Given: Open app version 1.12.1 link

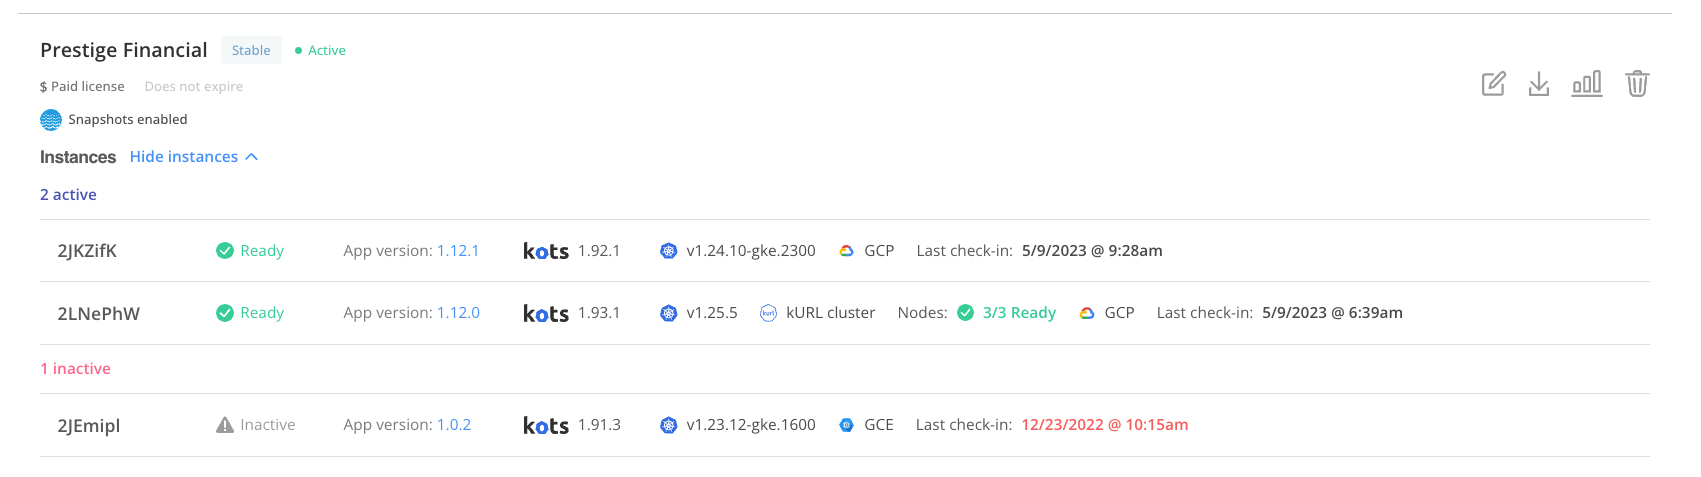Looking at the screenshot, I should (458, 251).
